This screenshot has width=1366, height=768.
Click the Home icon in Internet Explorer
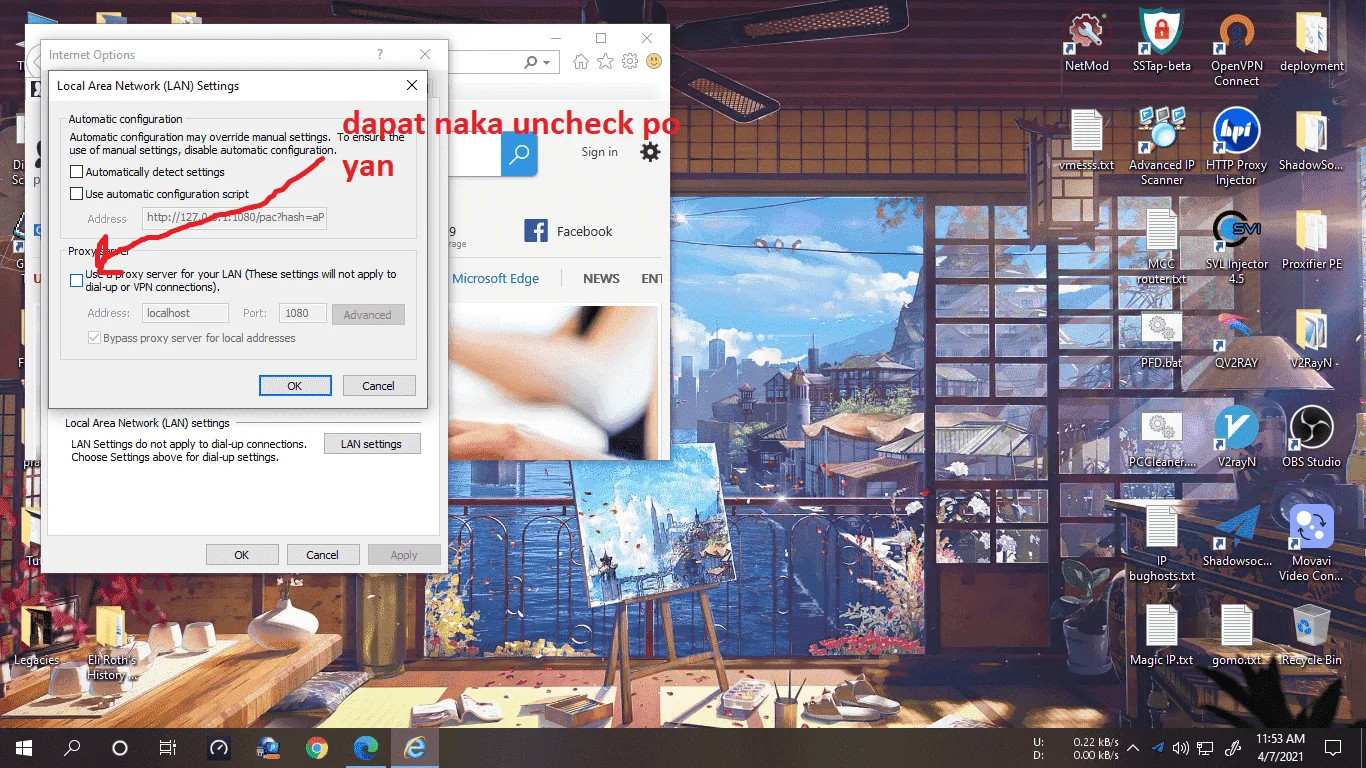point(580,62)
